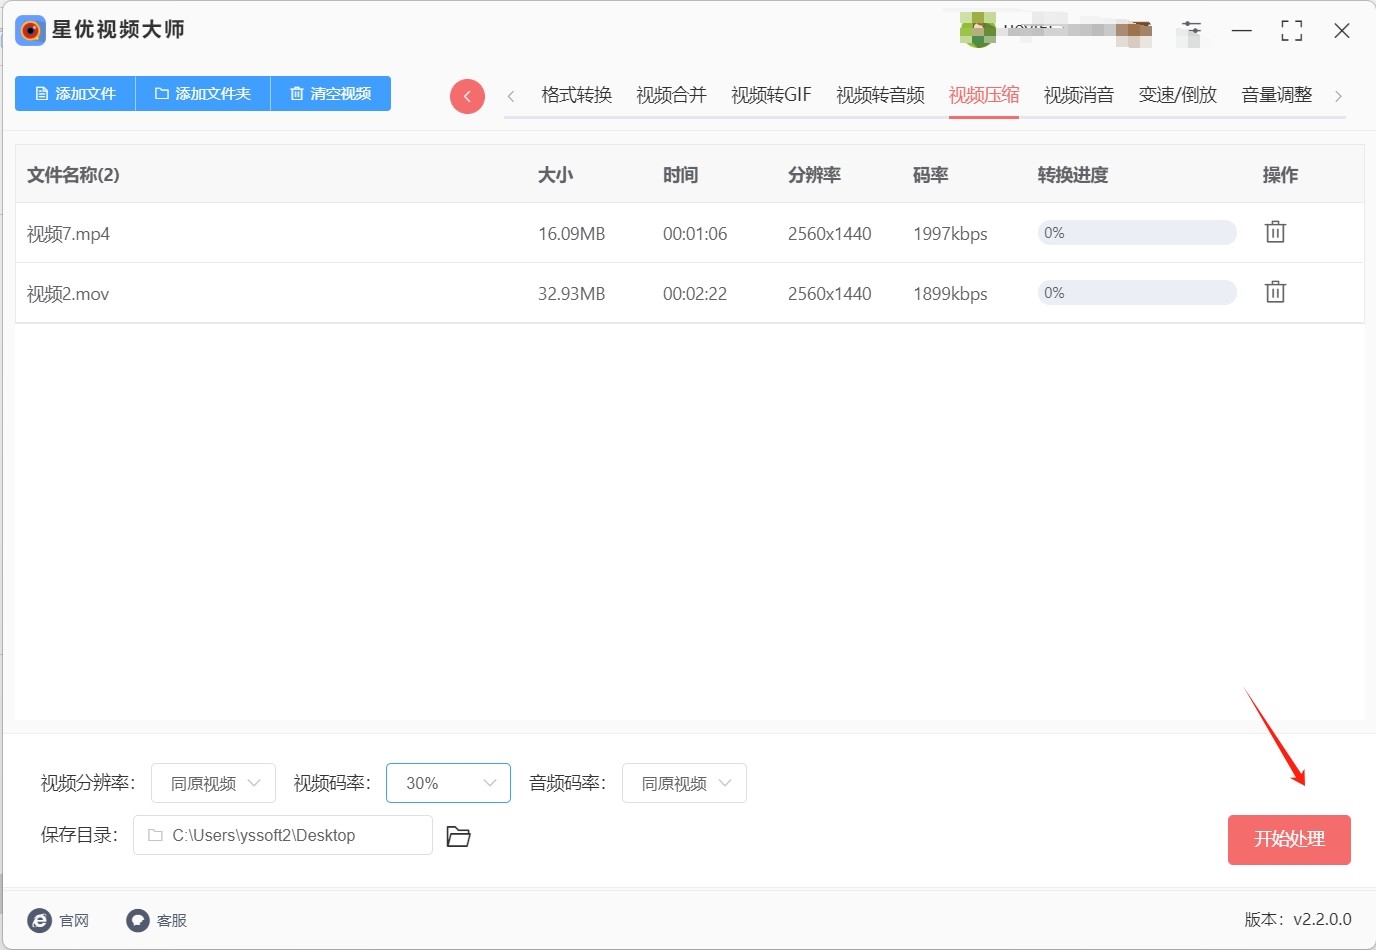Image resolution: width=1376 pixels, height=950 pixels.
Task: Switch to the 视频转GIF tab
Action: pyautogui.click(x=771, y=95)
